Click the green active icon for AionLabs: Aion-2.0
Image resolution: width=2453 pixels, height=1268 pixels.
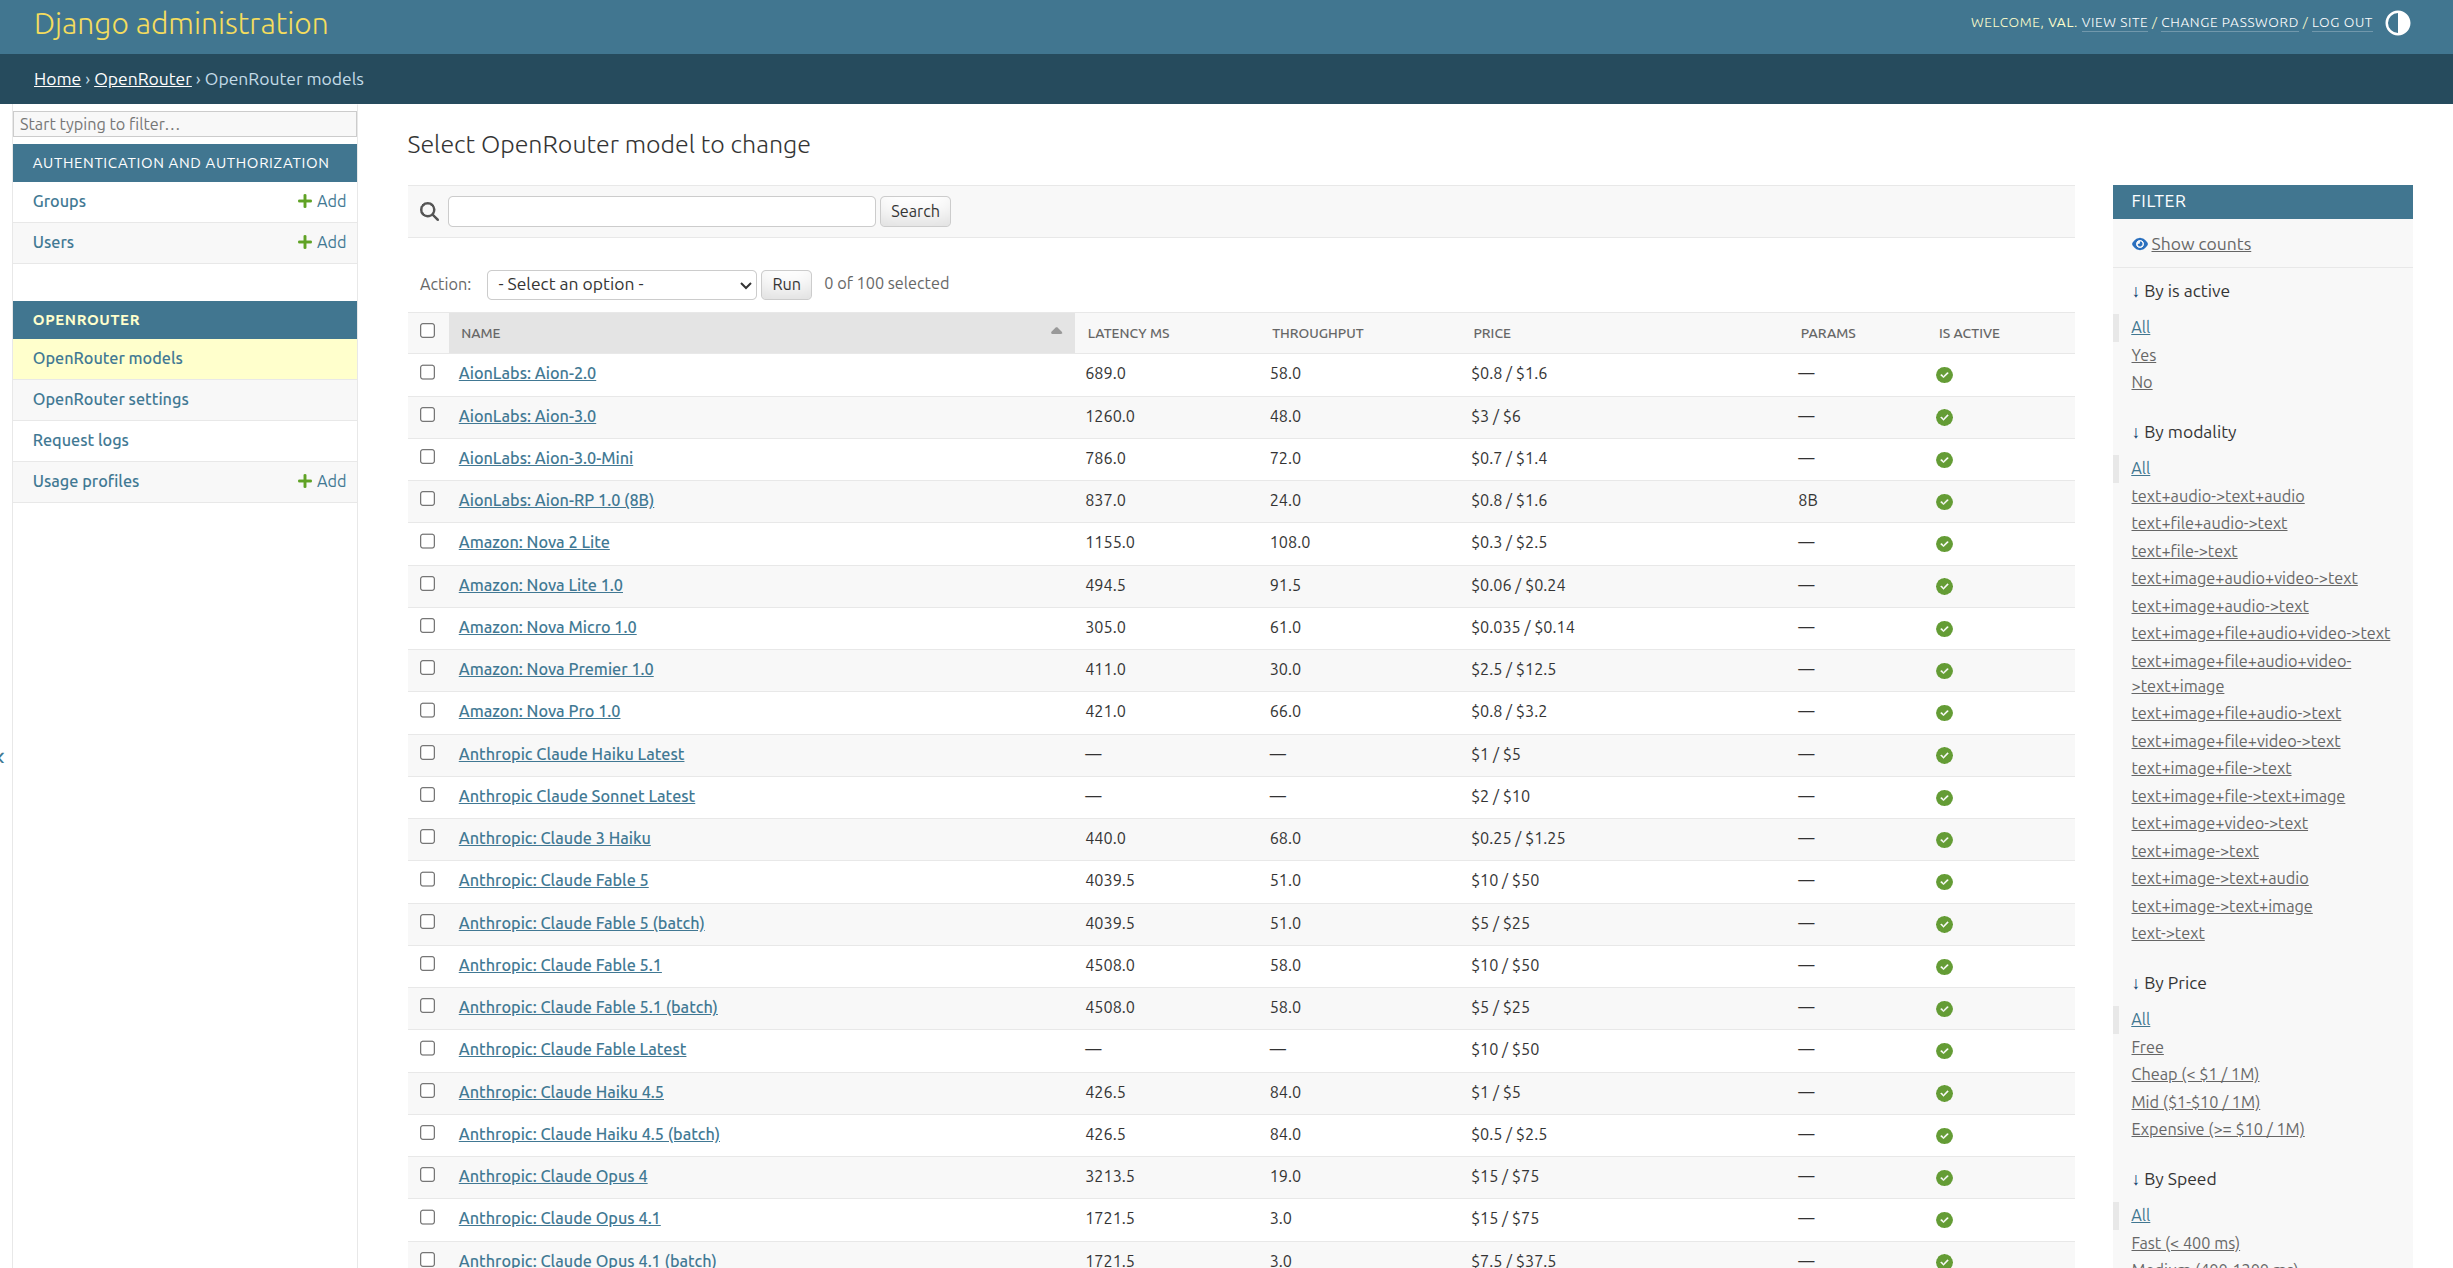click(1944, 375)
